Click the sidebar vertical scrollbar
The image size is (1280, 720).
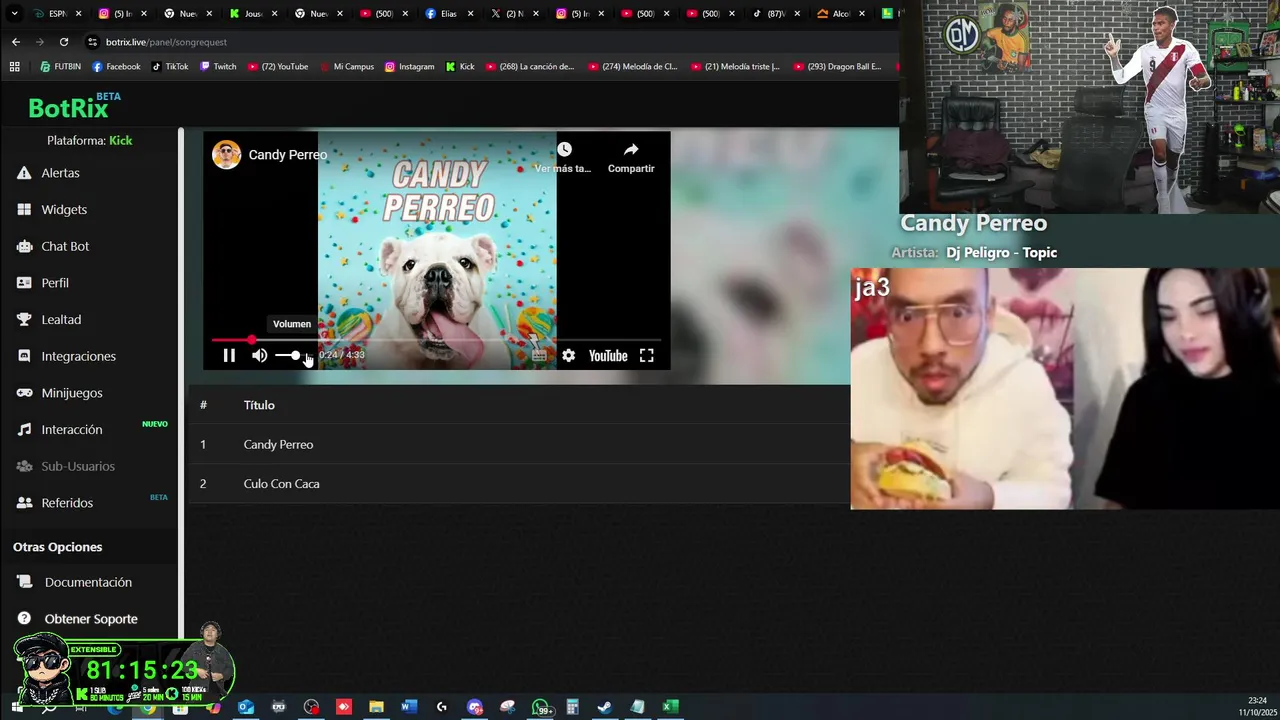[x=181, y=383]
